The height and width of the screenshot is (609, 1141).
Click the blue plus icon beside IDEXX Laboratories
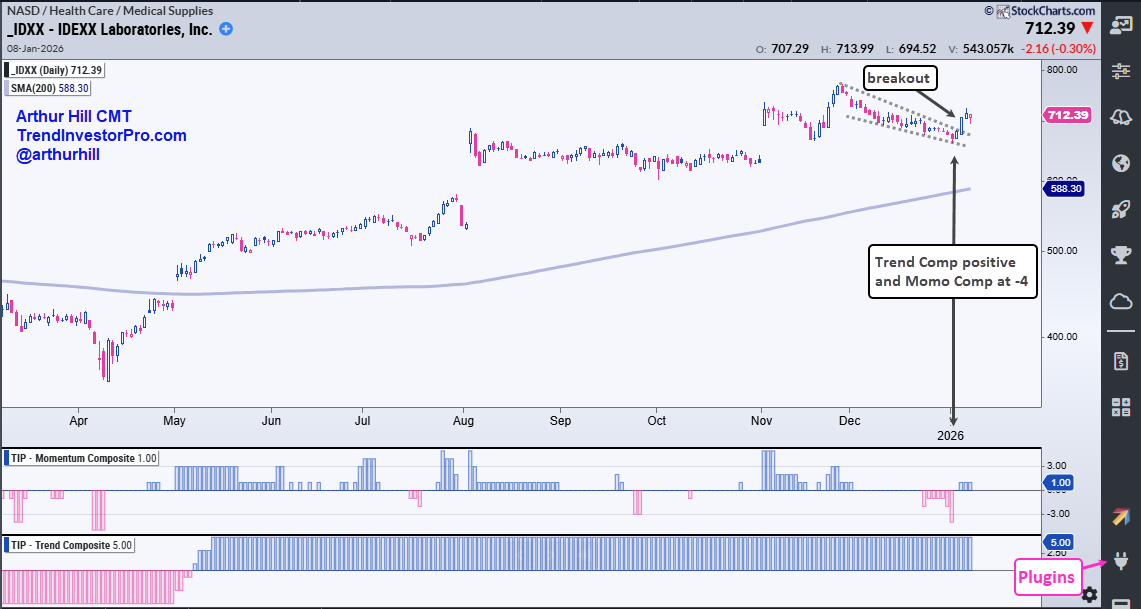(227, 29)
